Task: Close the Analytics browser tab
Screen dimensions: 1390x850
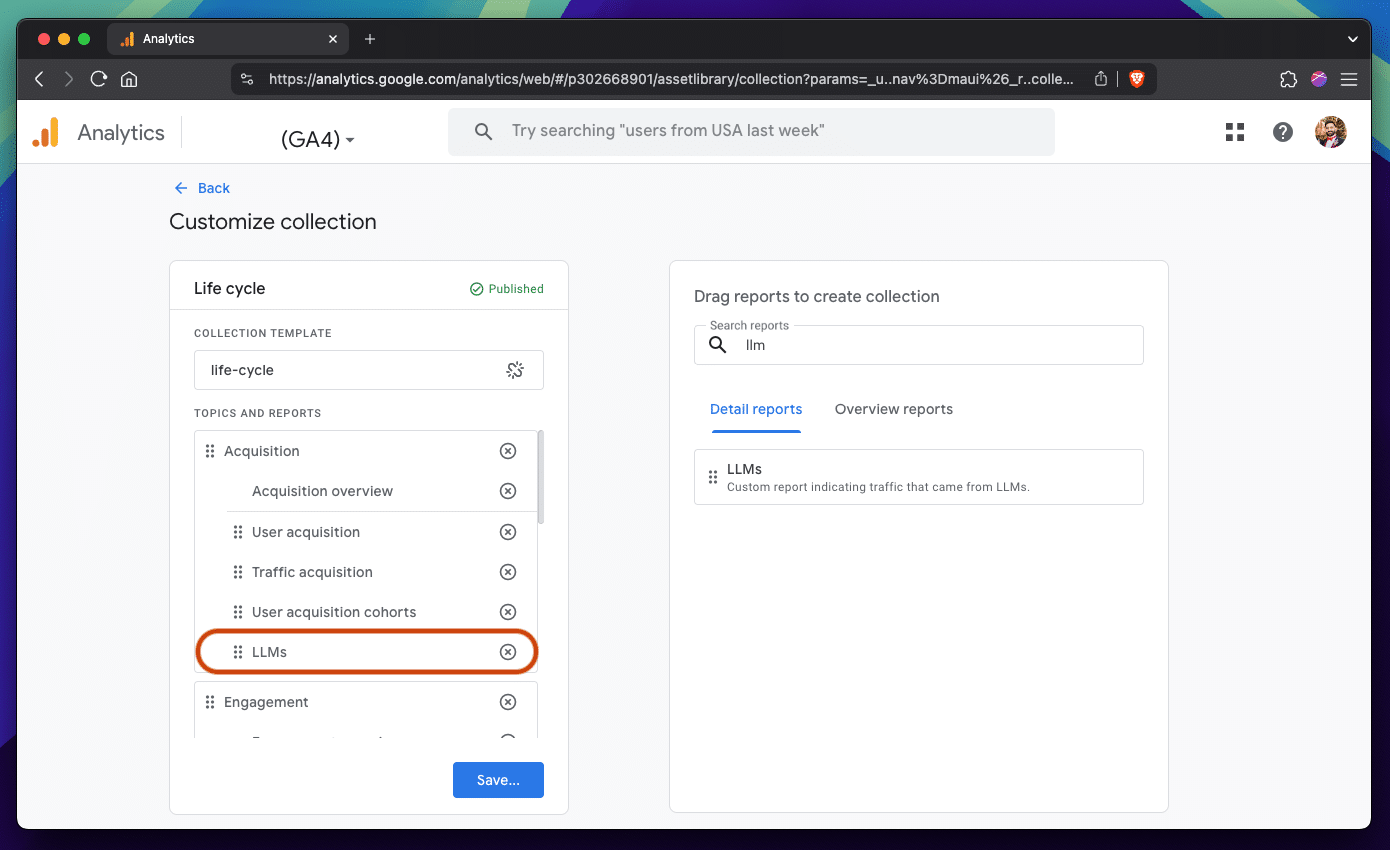Action: (333, 39)
